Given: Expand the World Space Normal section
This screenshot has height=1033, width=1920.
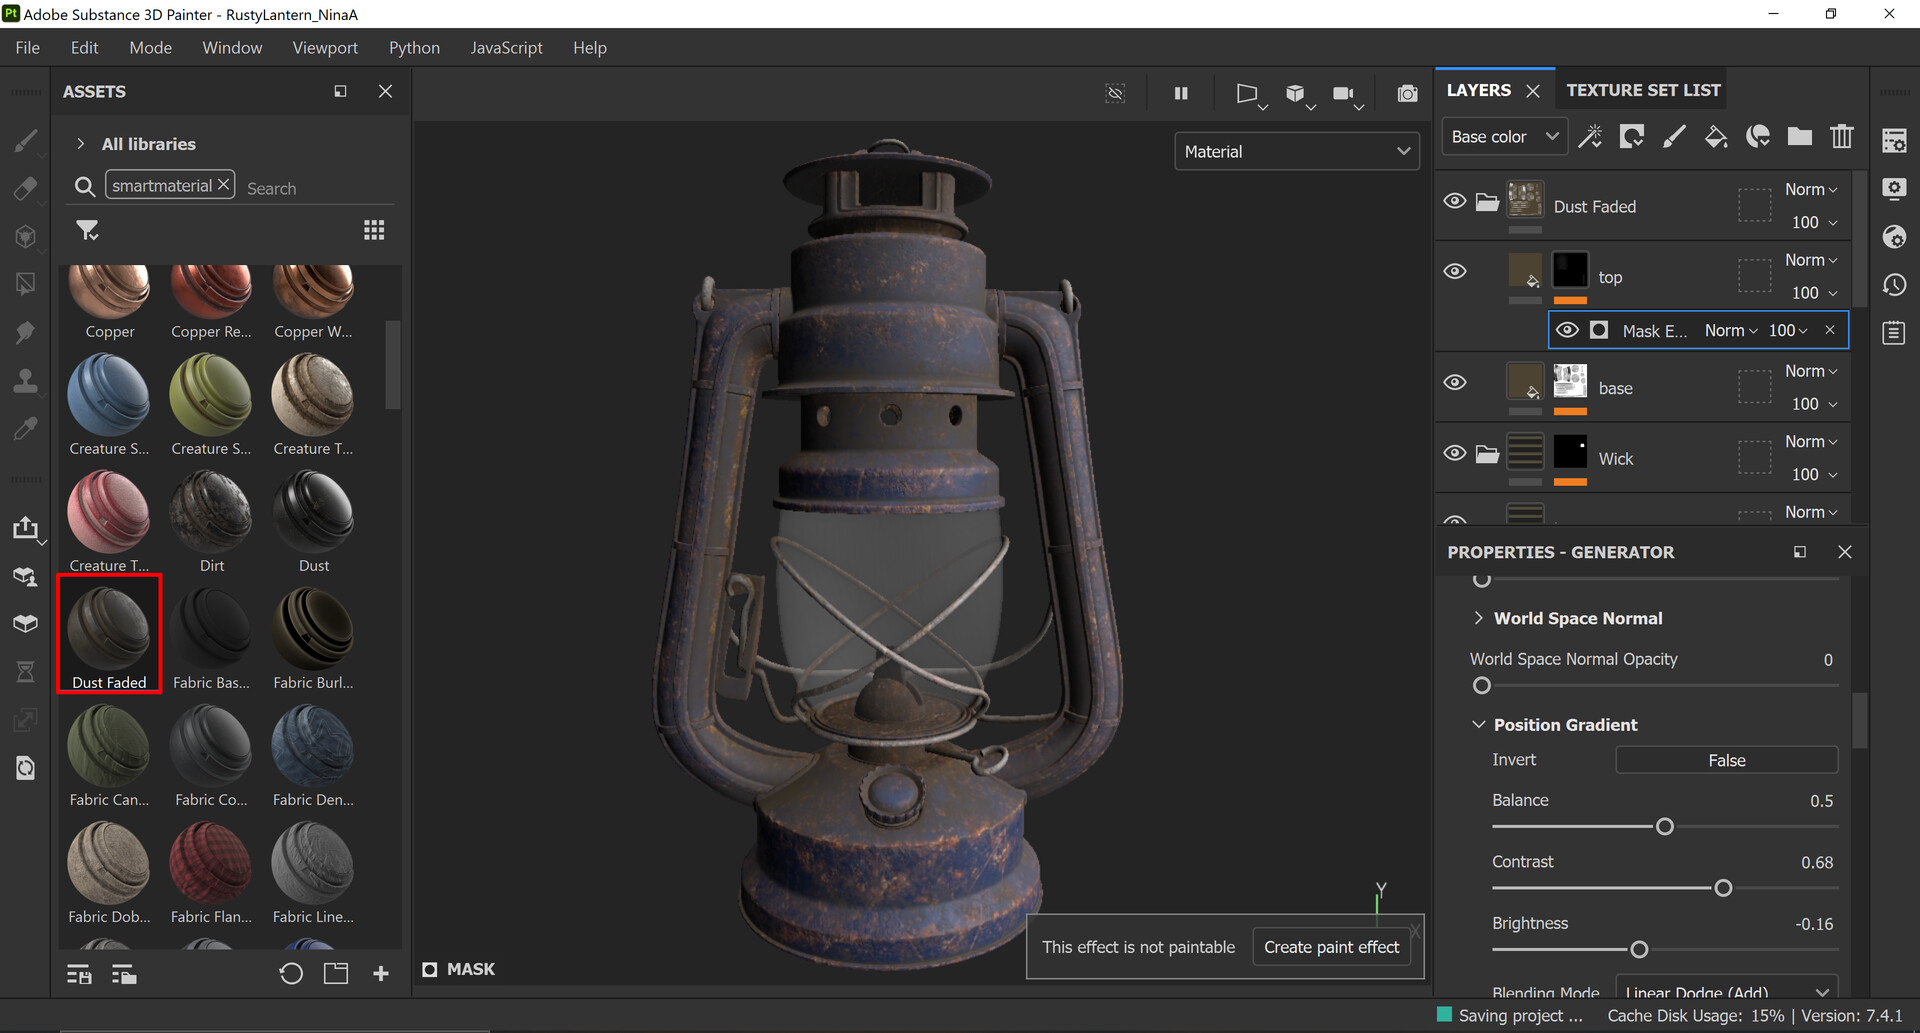Looking at the screenshot, I should [1479, 618].
